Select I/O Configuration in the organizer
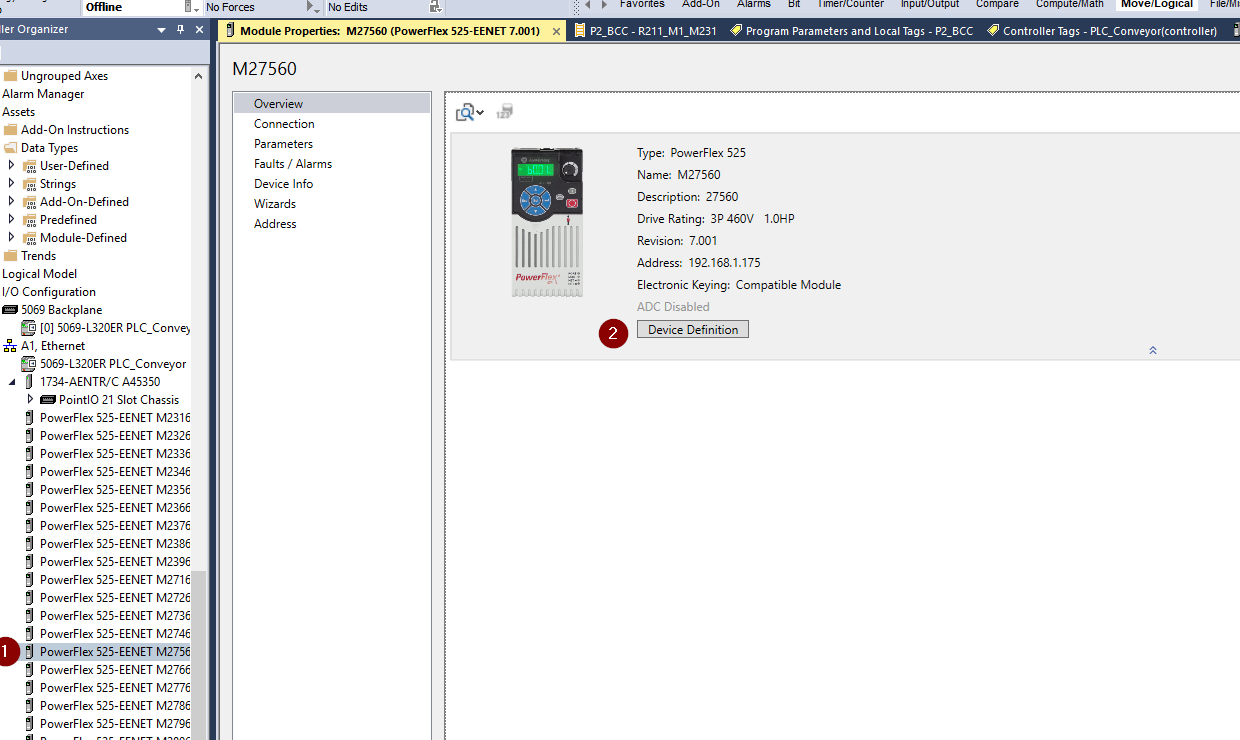This screenshot has height=740, width=1240. point(49,292)
